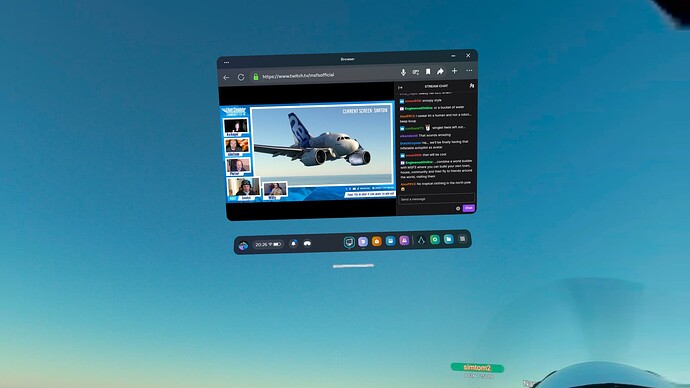Screen dimensions: 690x388
Task: Close the Browser window
Action: click(x=468, y=55)
